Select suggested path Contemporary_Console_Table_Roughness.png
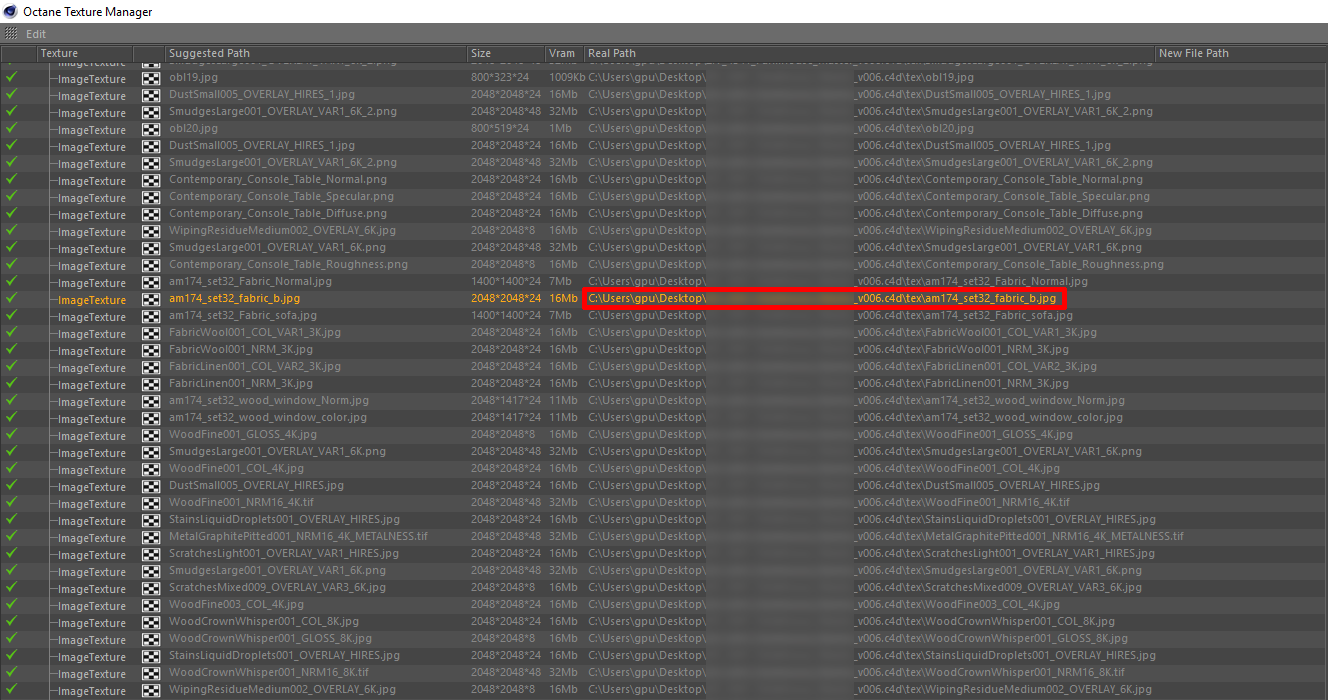 point(288,264)
